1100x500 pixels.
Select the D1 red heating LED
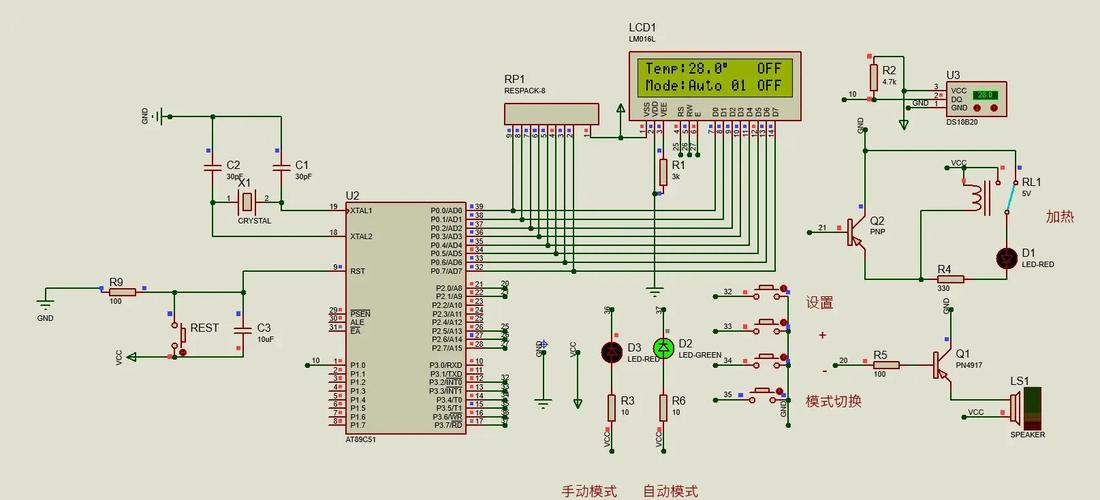tap(1007, 258)
